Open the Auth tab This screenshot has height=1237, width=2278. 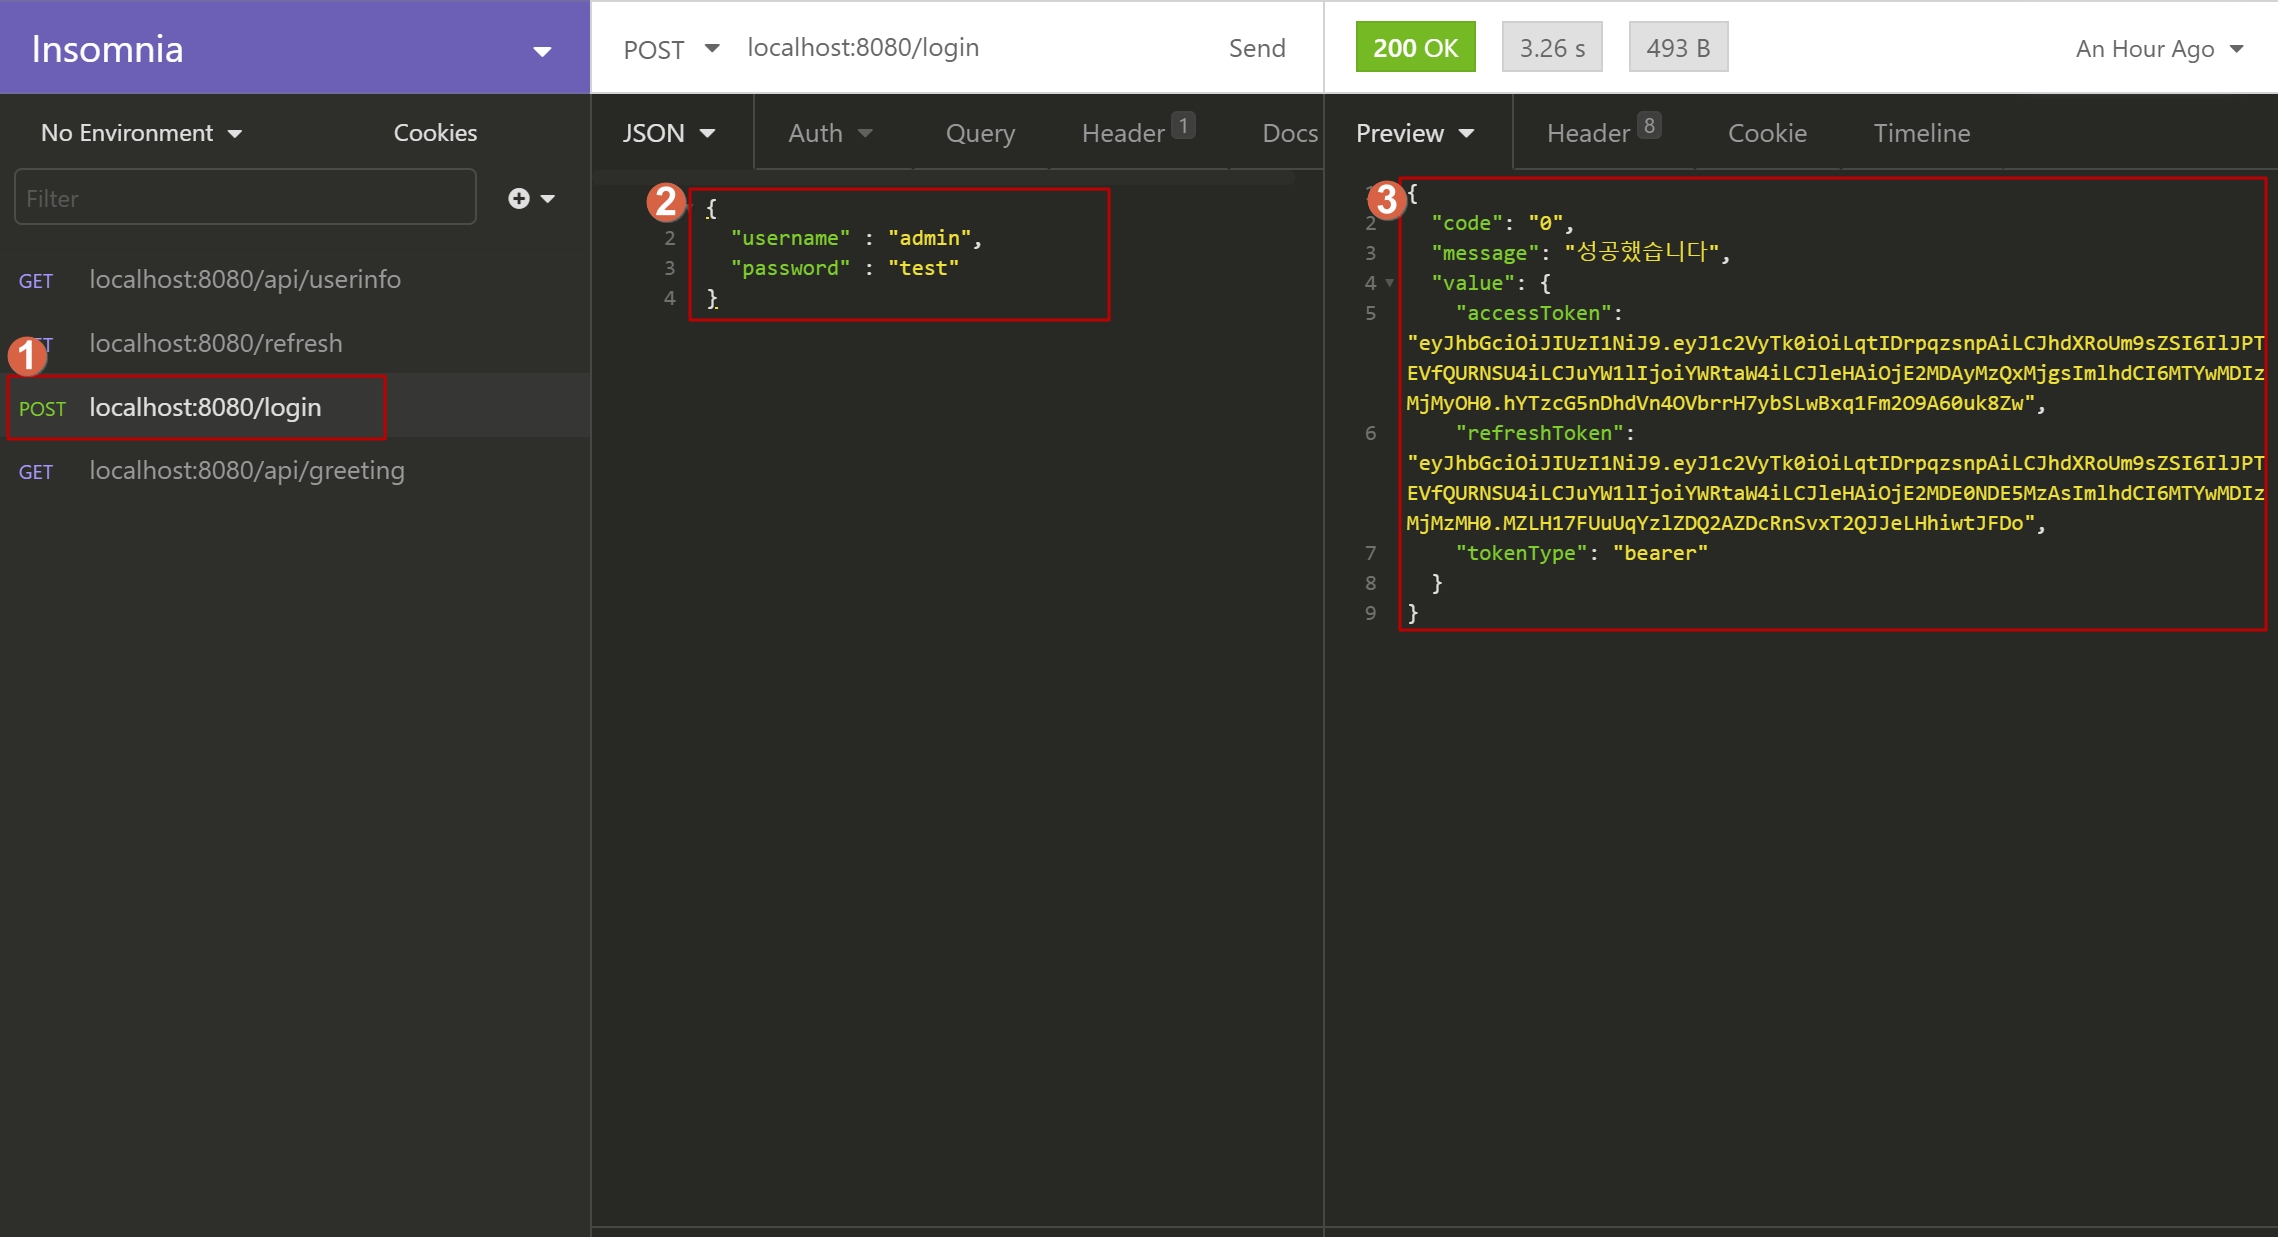tap(830, 133)
